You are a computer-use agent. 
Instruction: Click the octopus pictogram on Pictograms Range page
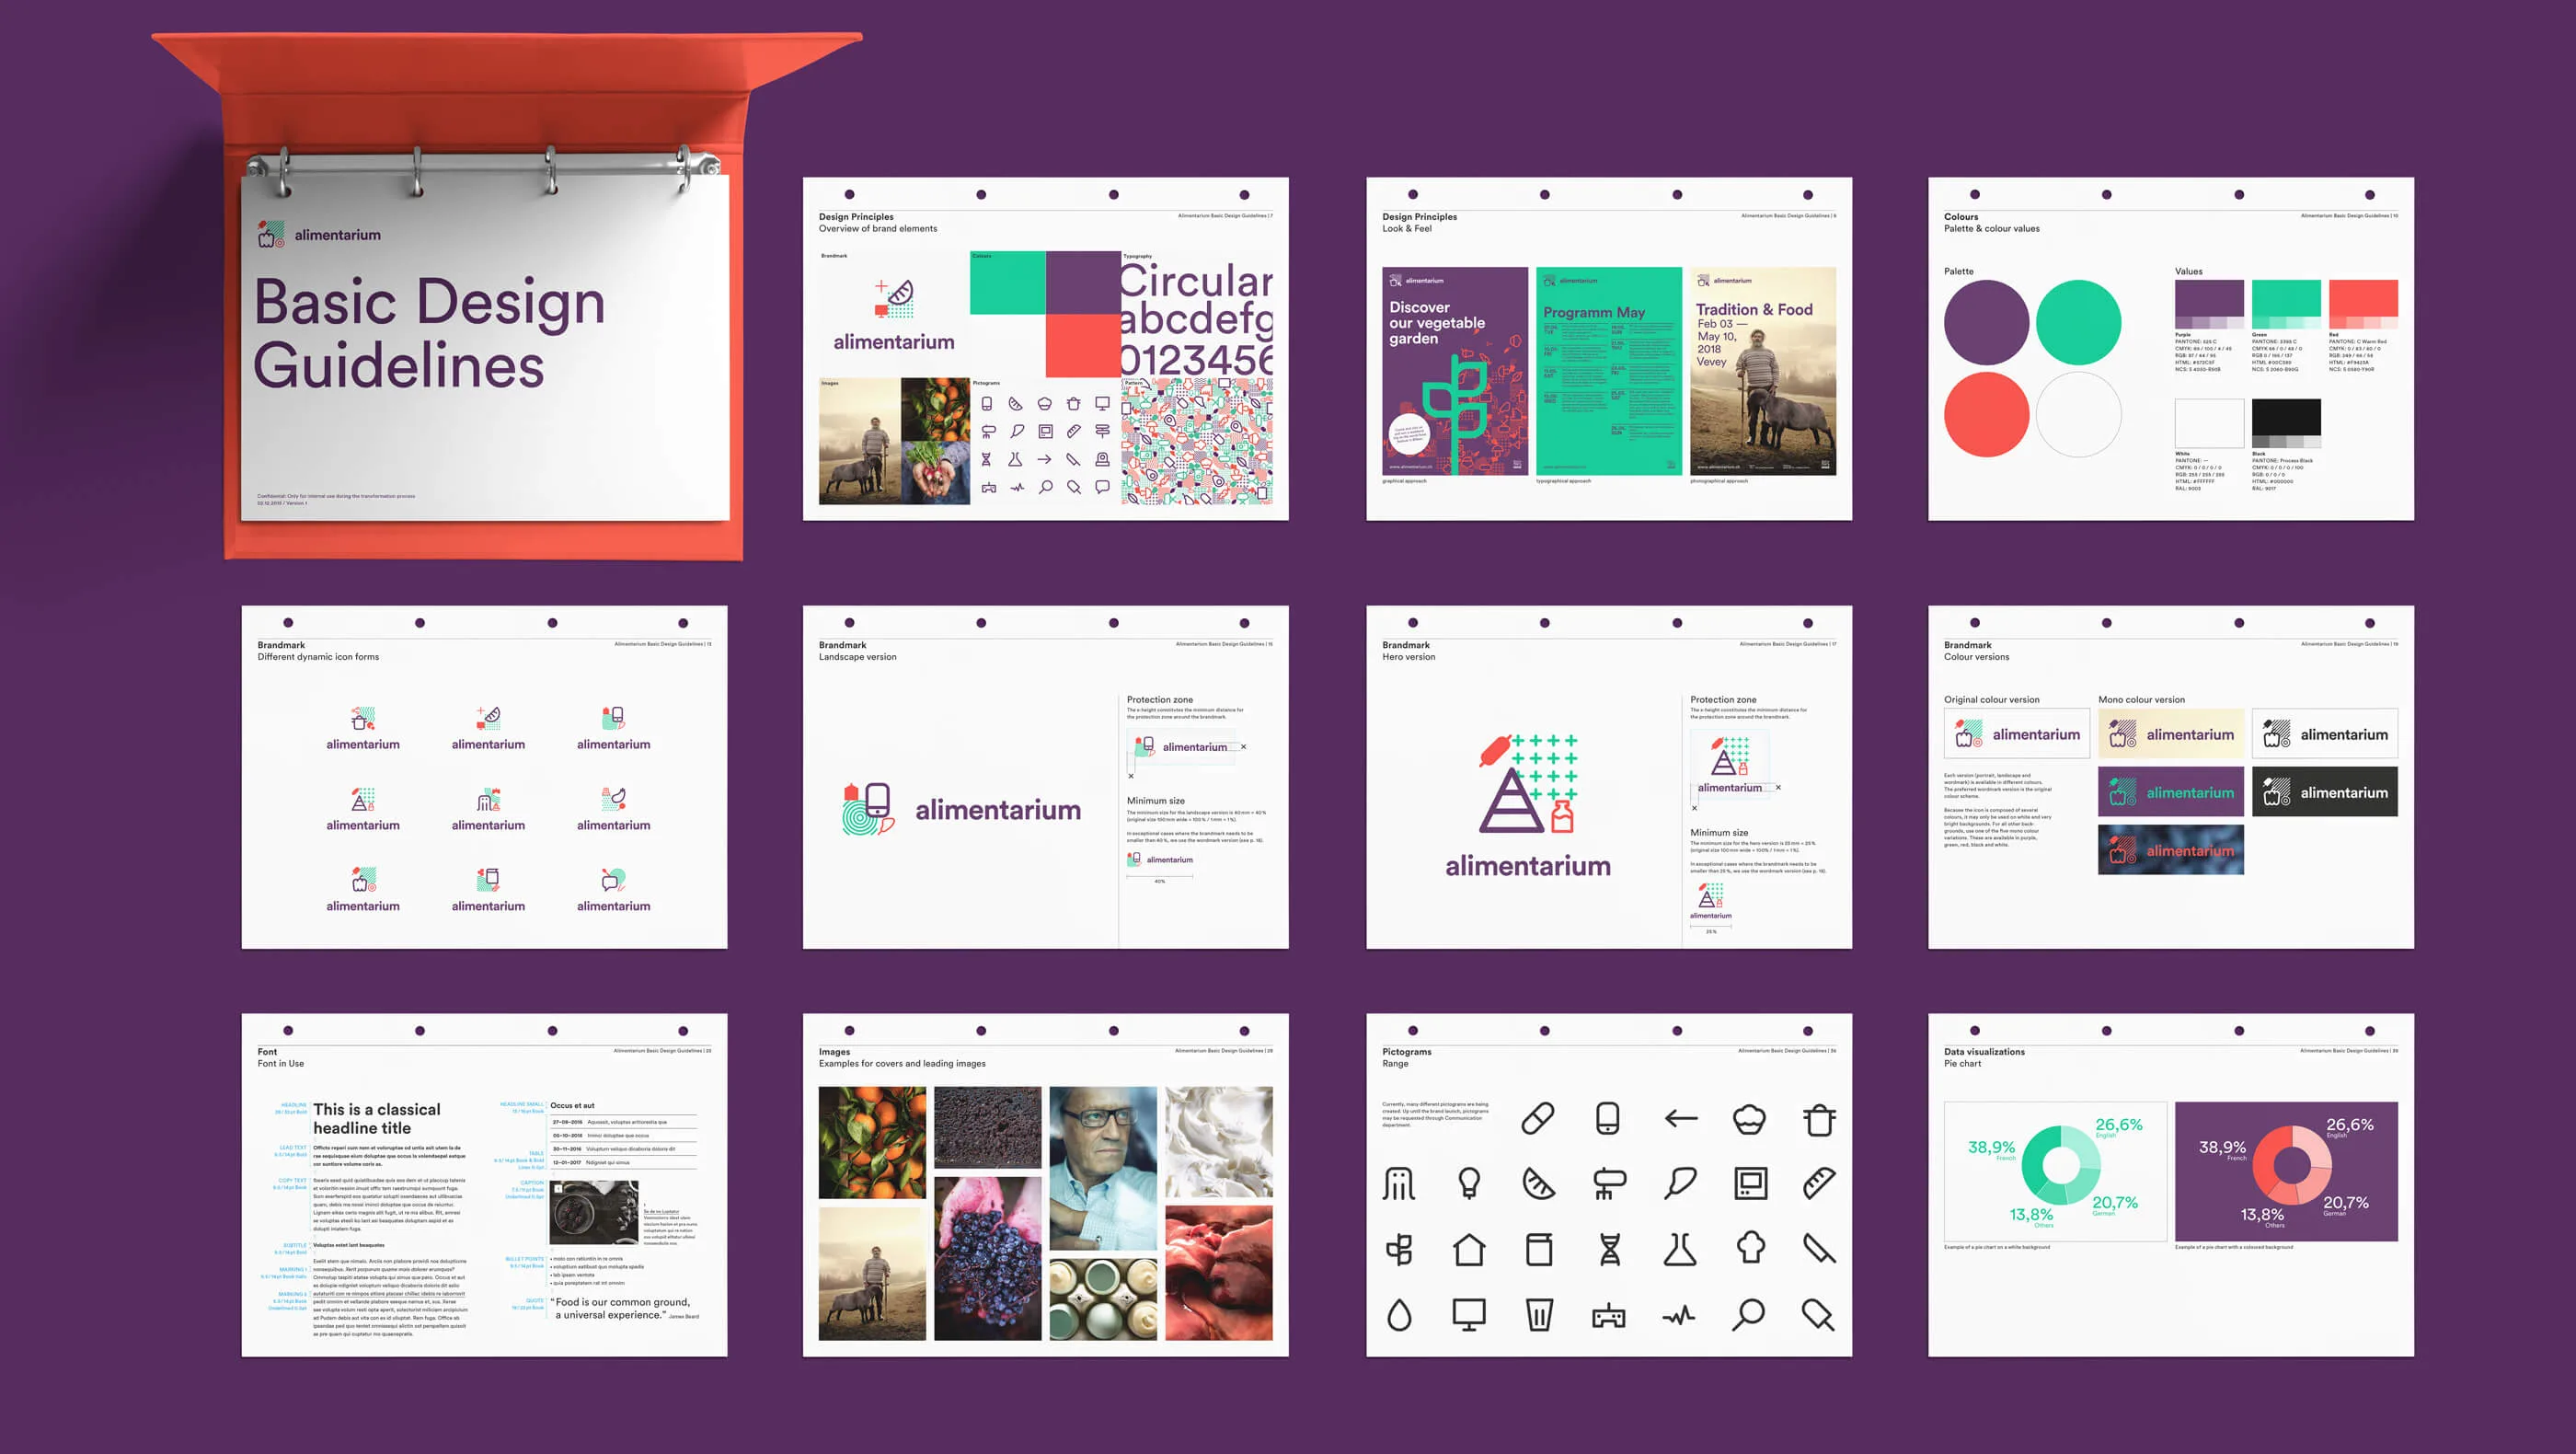(x=1399, y=1184)
